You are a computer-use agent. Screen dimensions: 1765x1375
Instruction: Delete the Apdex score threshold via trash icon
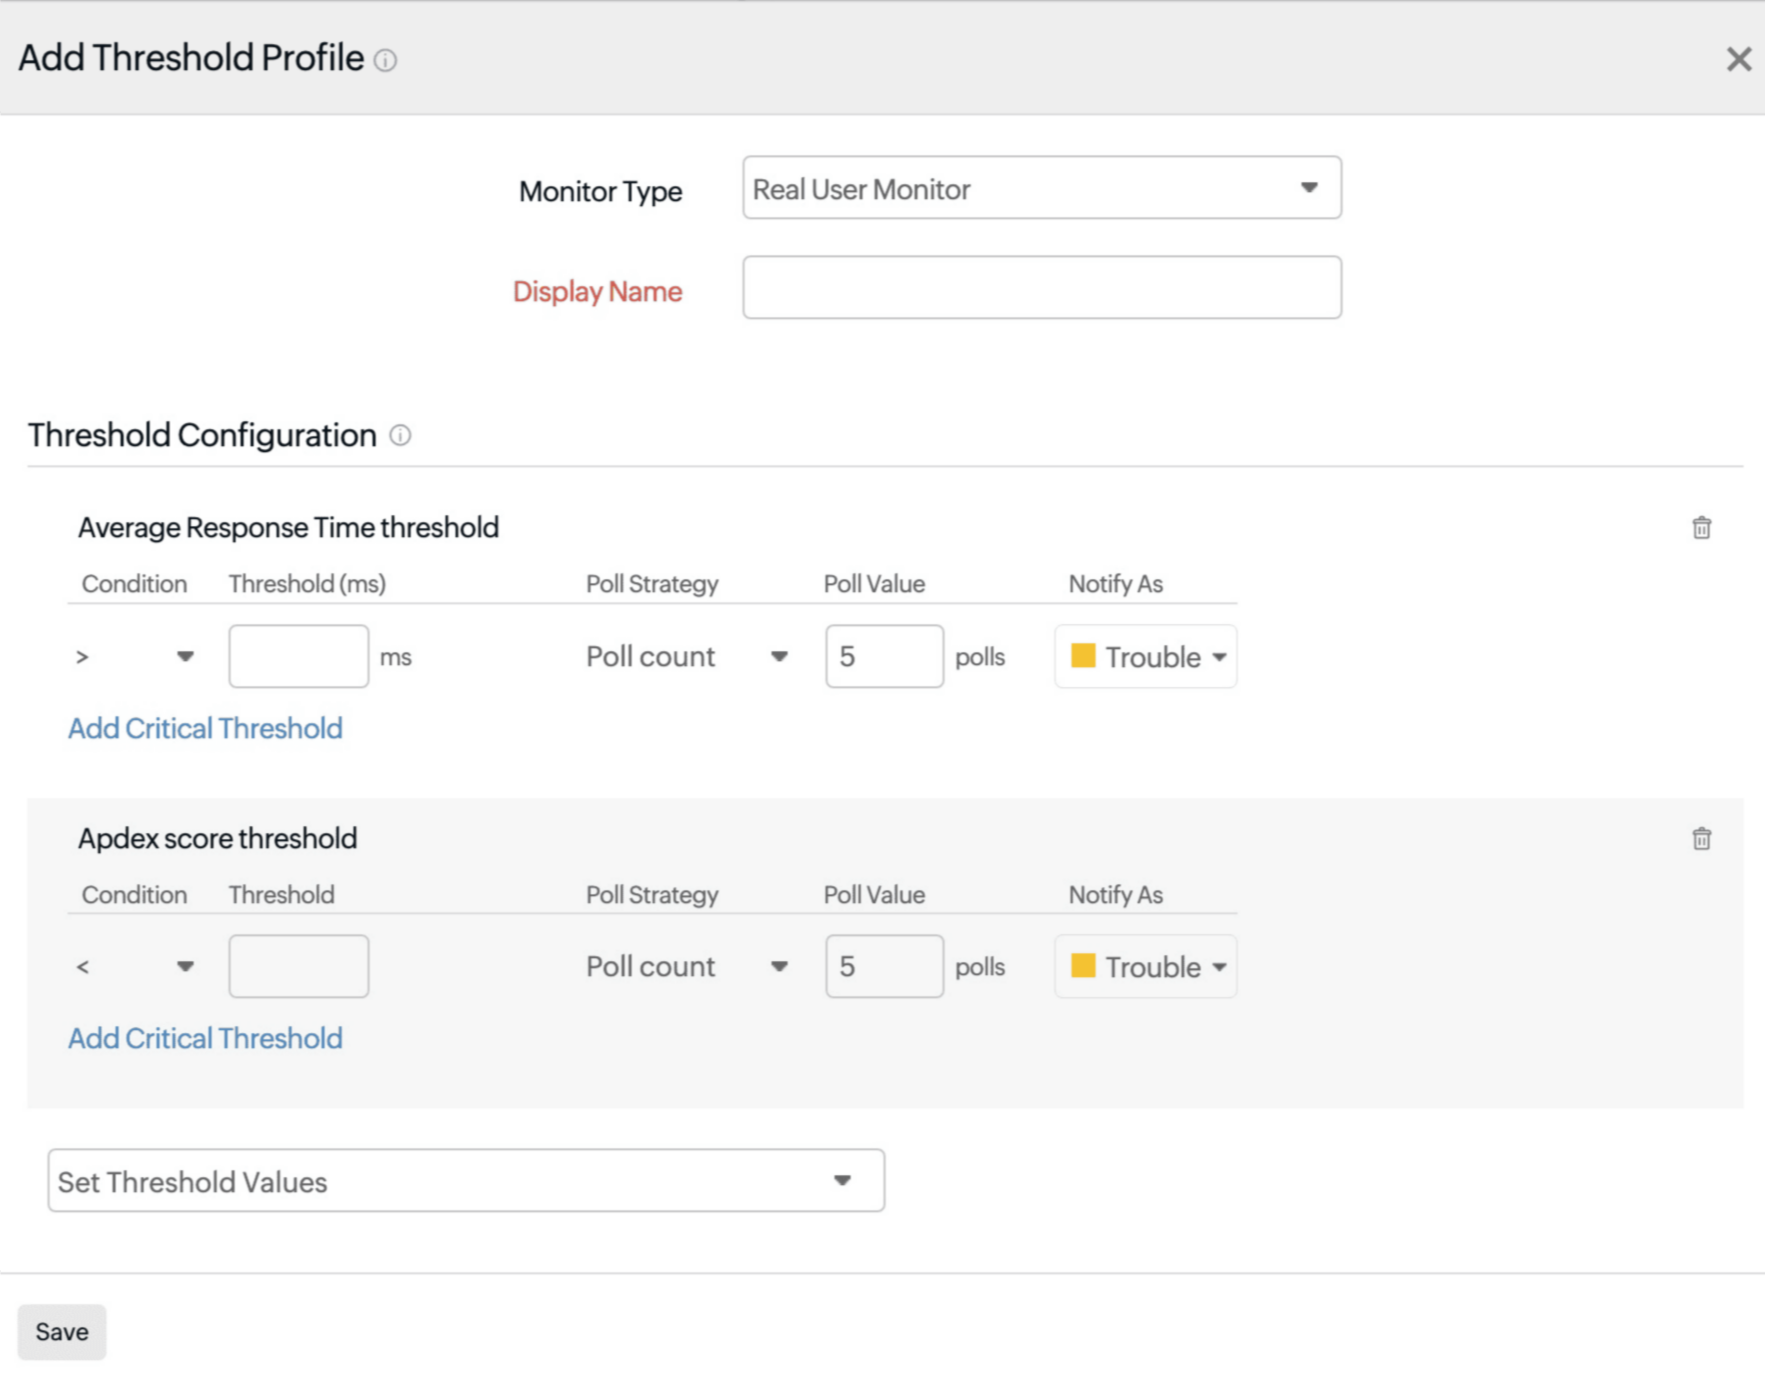coord(1703,839)
